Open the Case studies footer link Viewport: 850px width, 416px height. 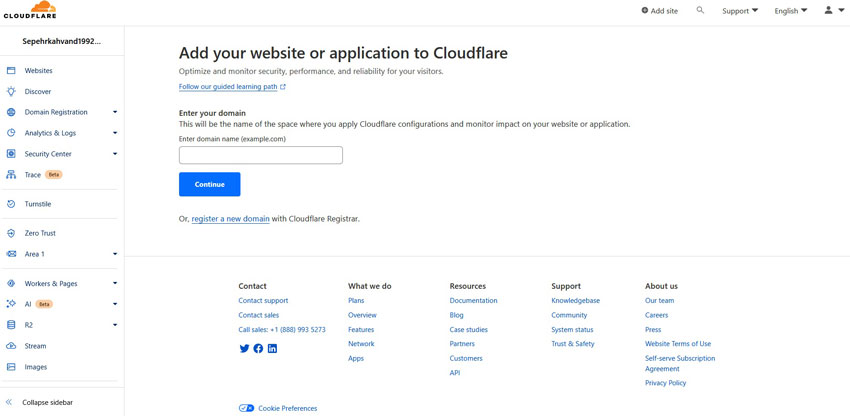pyautogui.click(x=468, y=330)
